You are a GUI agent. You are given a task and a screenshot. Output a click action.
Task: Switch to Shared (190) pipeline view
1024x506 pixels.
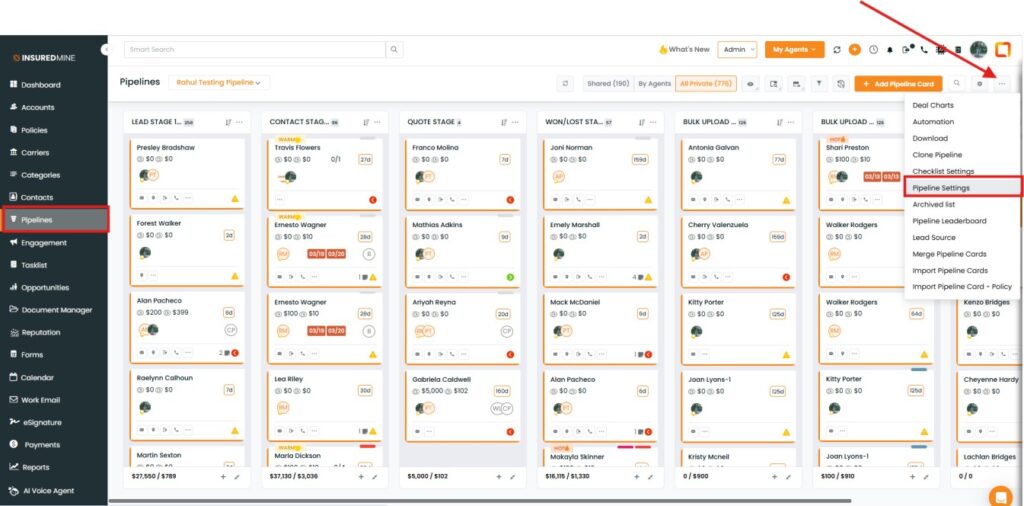(608, 84)
